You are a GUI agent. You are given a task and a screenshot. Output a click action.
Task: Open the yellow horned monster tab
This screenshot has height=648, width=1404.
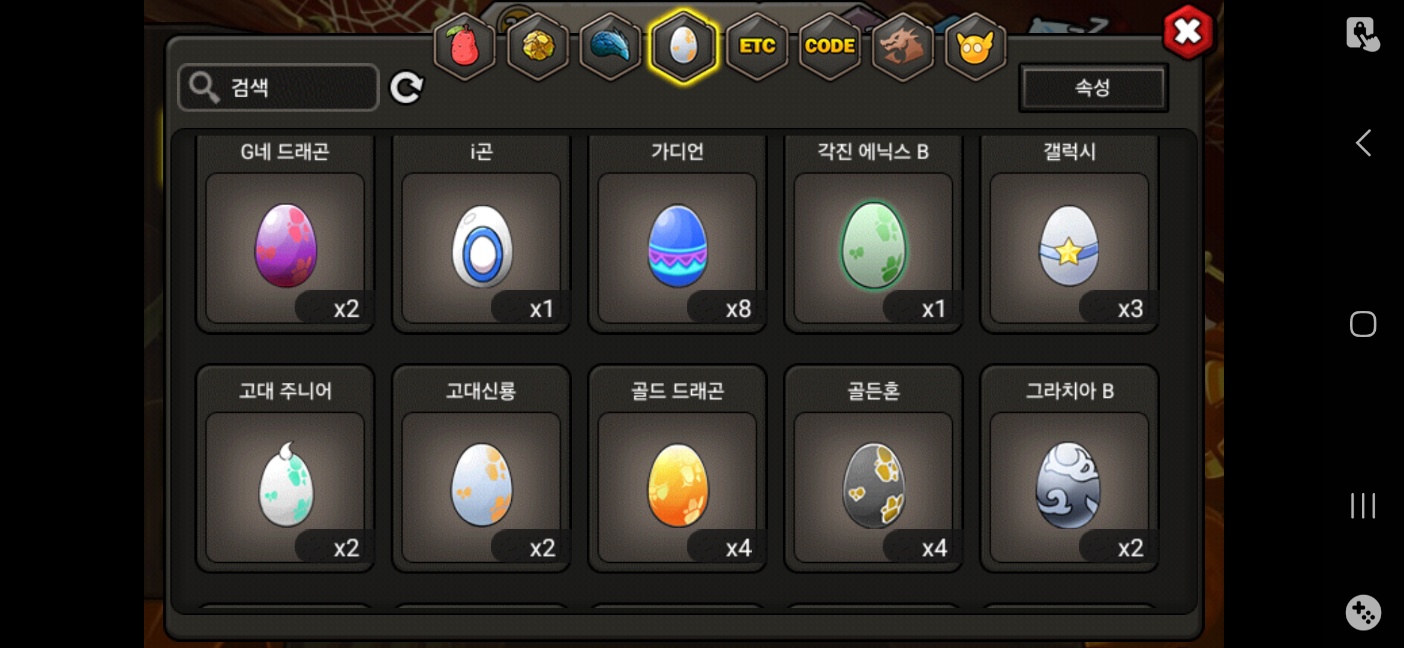pos(975,47)
